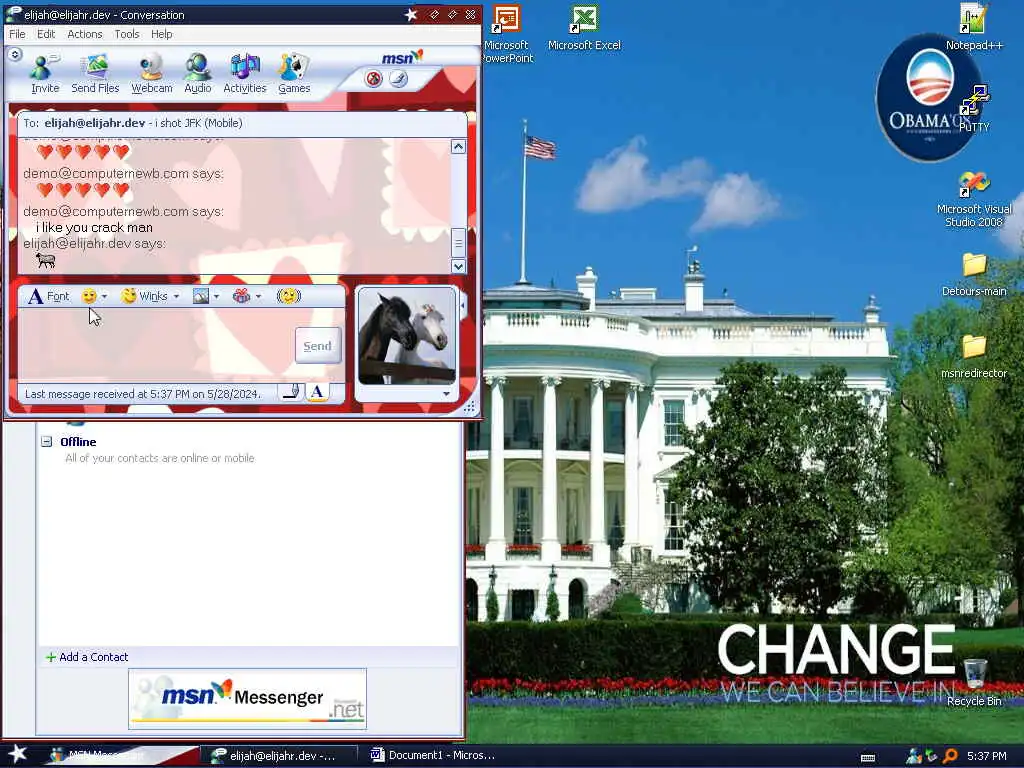The image size is (1024, 768).
Task: Open the Recycle Bin
Action: (974, 682)
